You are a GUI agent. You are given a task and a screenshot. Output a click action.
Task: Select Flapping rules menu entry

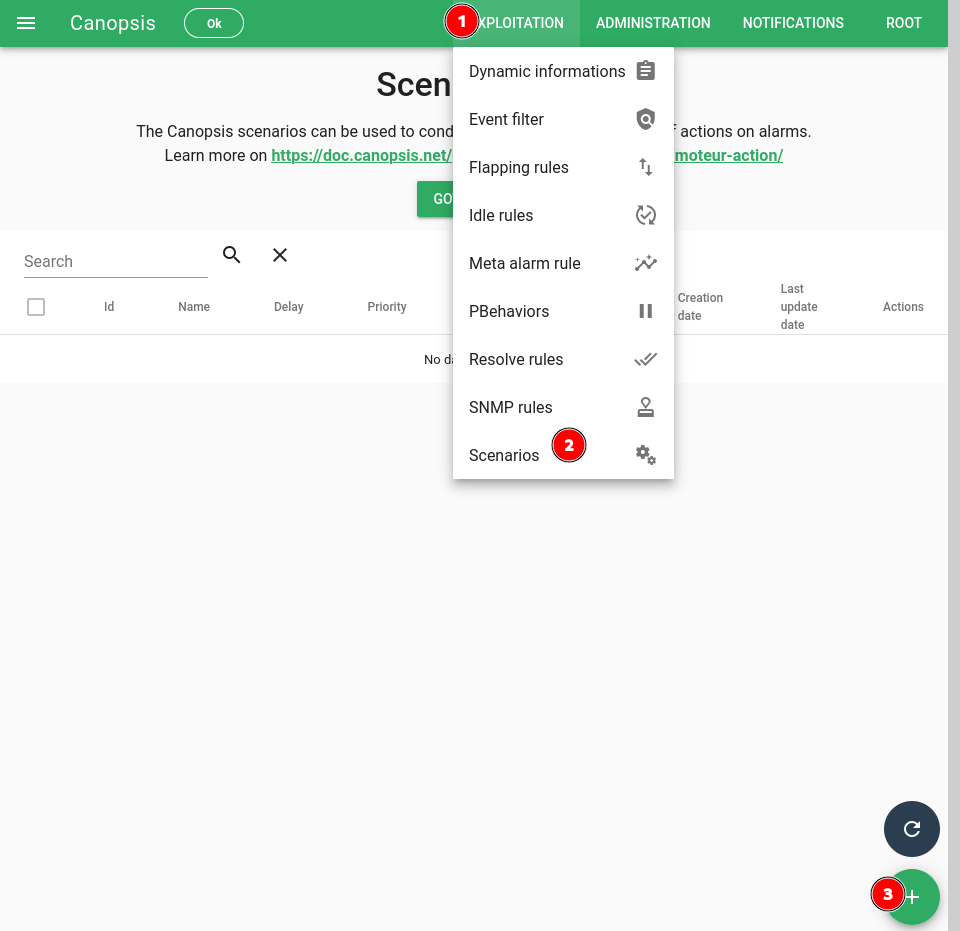563,167
